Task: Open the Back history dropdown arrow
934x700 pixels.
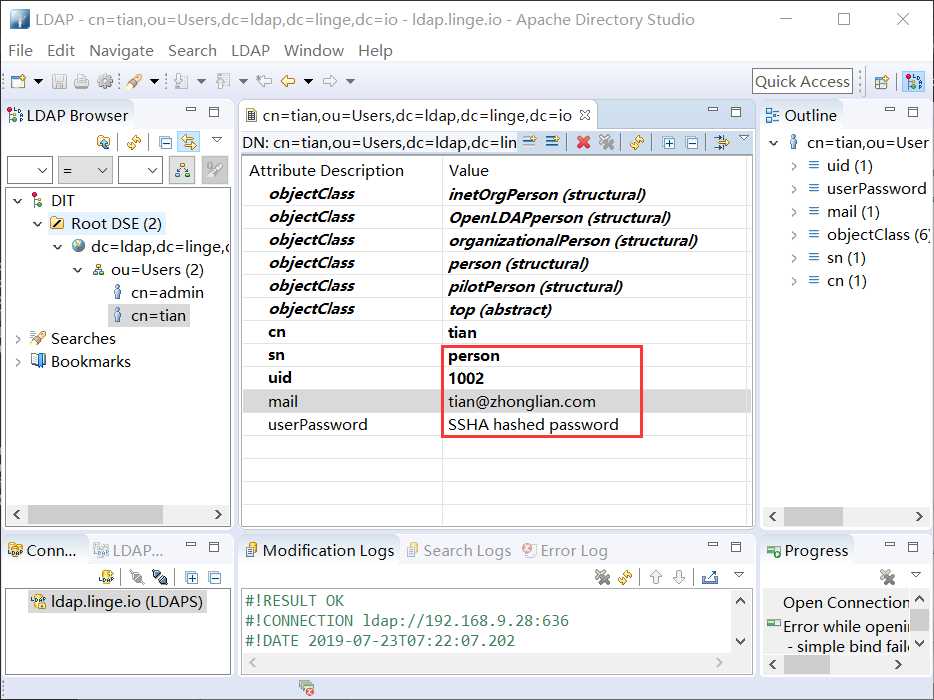Action: pyautogui.click(x=309, y=81)
